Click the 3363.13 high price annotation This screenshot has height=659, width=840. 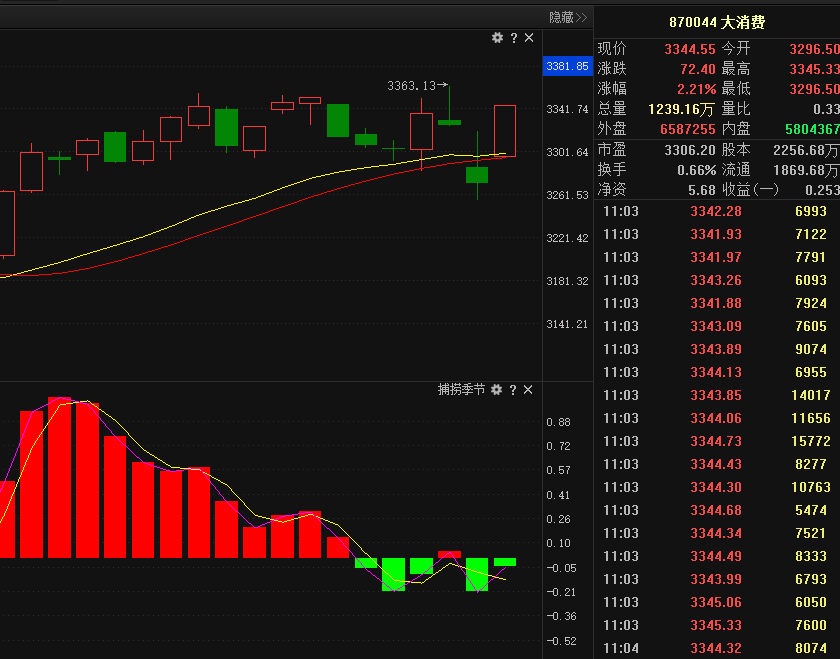412,86
